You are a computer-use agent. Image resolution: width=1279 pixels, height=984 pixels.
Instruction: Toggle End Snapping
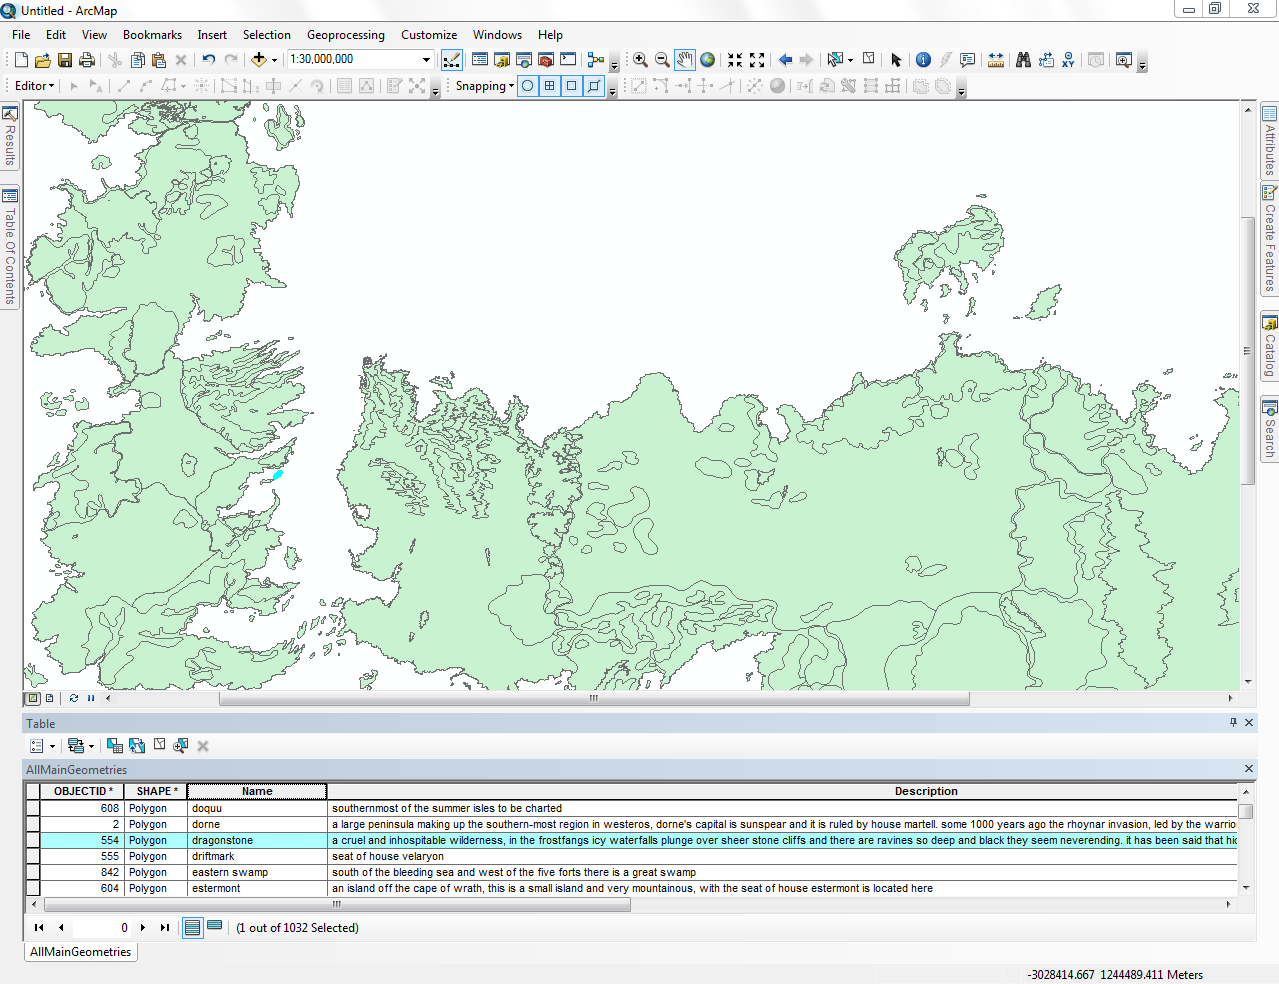(x=550, y=86)
